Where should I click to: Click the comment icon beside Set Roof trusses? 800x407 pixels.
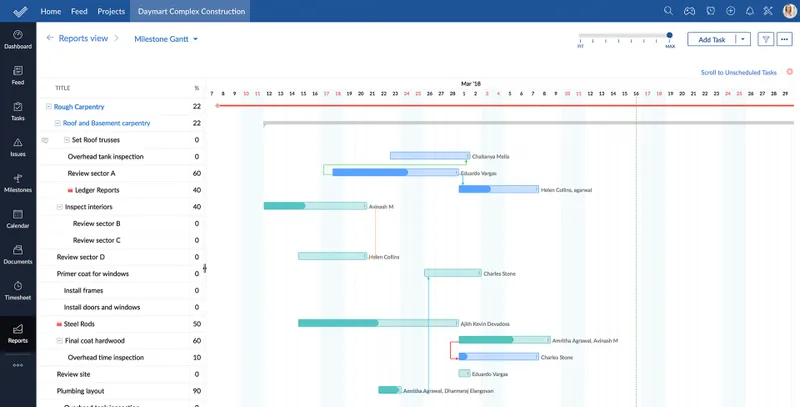pyautogui.click(x=45, y=140)
